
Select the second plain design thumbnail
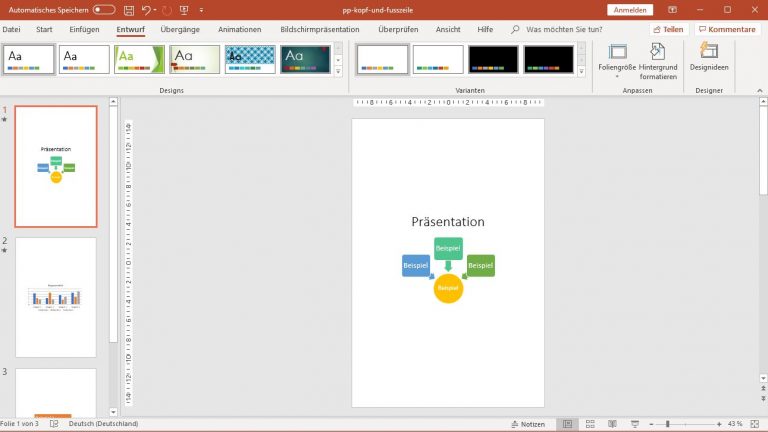[84, 59]
